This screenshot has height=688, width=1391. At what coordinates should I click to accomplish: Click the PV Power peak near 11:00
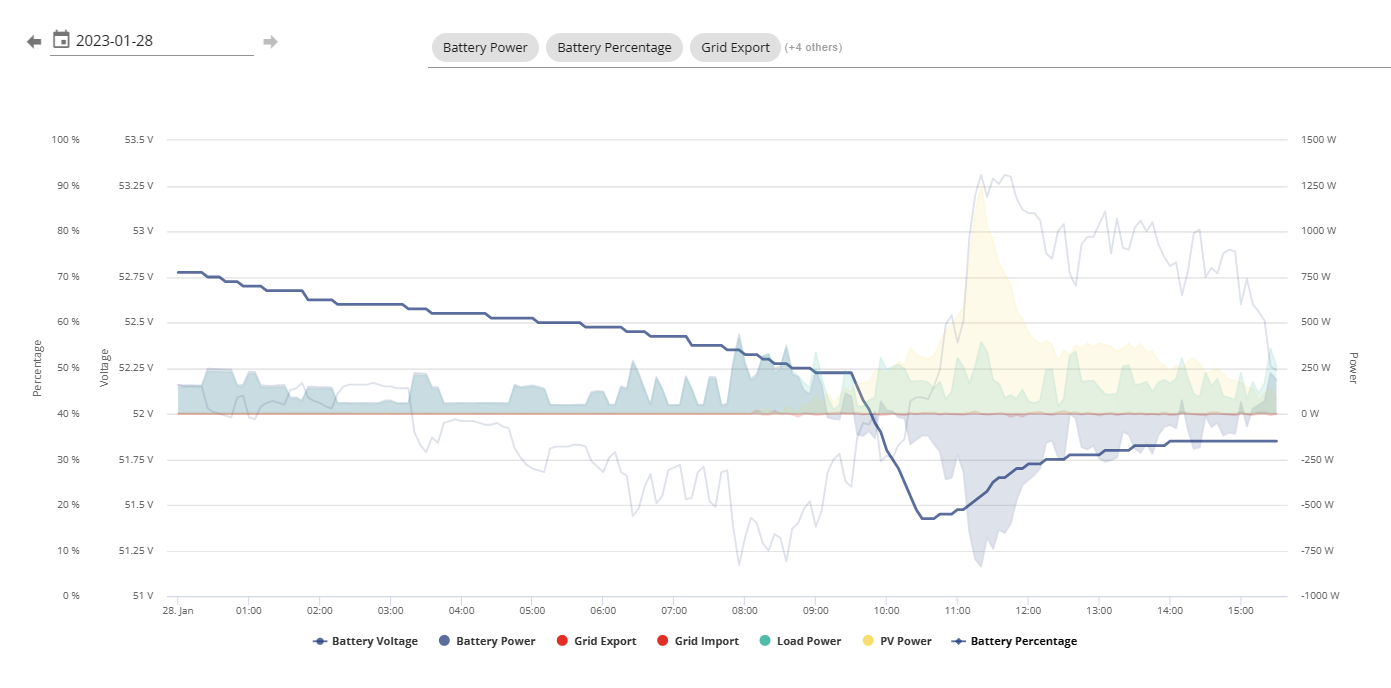tap(981, 188)
